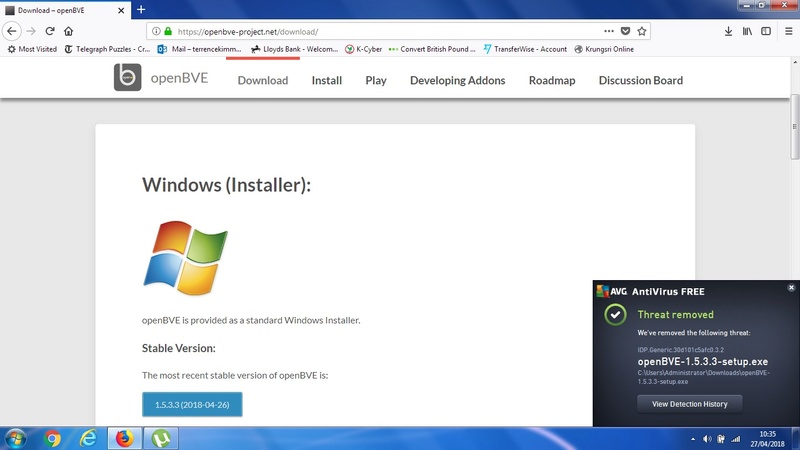Click the power/battery tray icon
The height and width of the screenshot is (450, 800).
point(721,439)
